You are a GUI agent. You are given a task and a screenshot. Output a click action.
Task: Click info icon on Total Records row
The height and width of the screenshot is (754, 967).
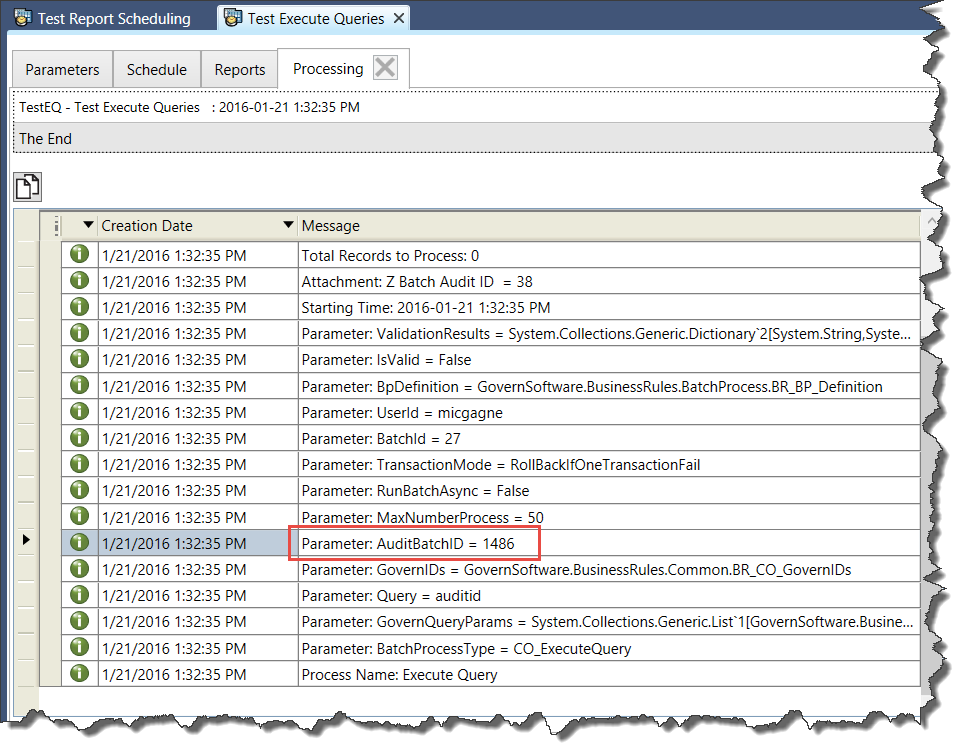[x=80, y=255]
